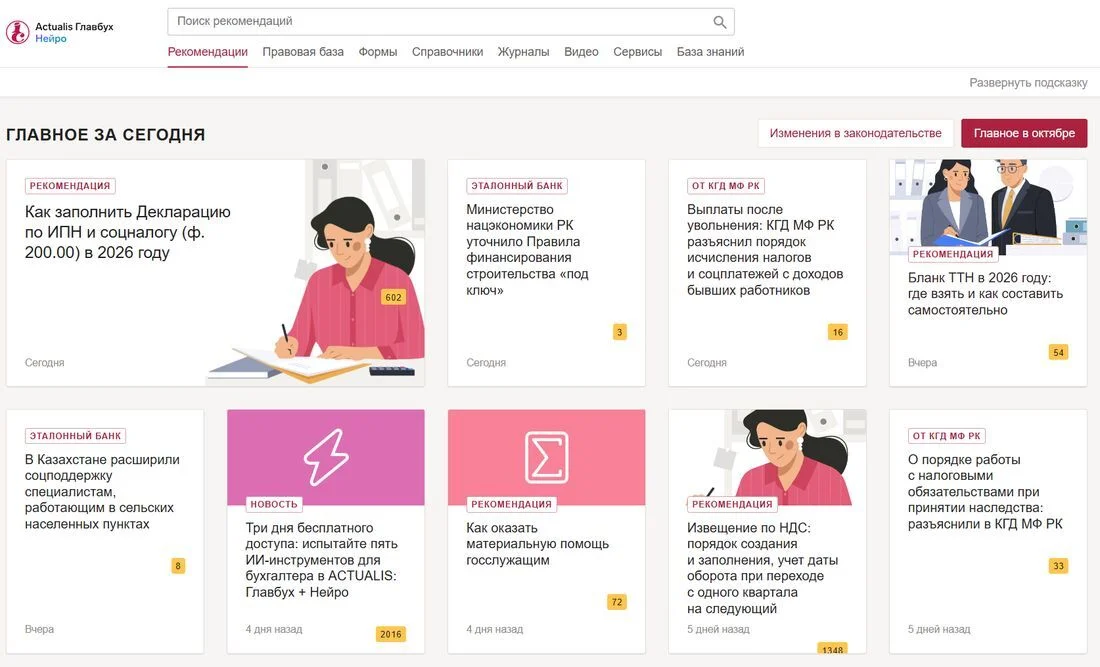The width and height of the screenshot is (1100, 667).
Task: Click the yellow badge showing 3
Action: [619, 332]
